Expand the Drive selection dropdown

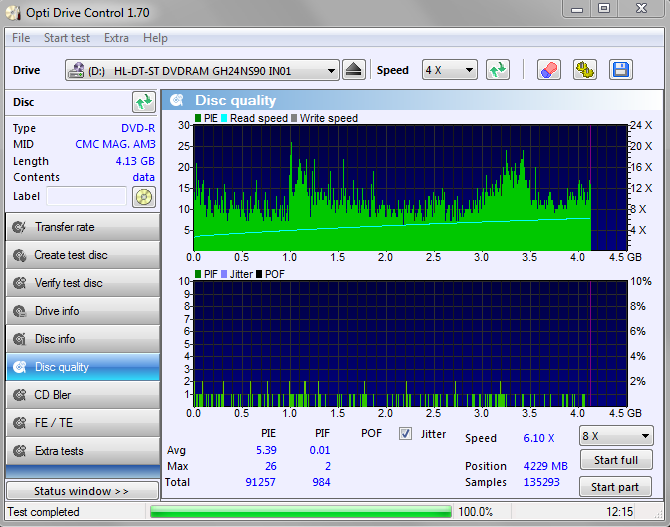click(202, 70)
